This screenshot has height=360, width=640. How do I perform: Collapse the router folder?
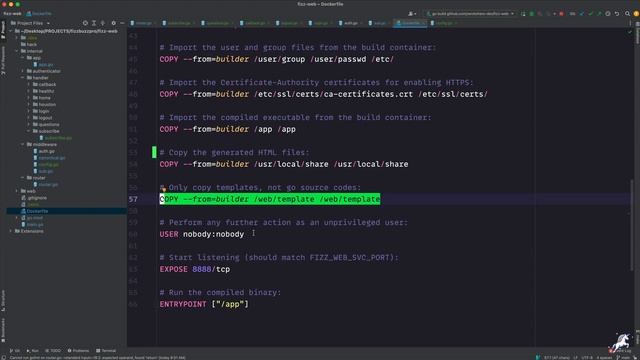pyautogui.click(x=22, y=178)
